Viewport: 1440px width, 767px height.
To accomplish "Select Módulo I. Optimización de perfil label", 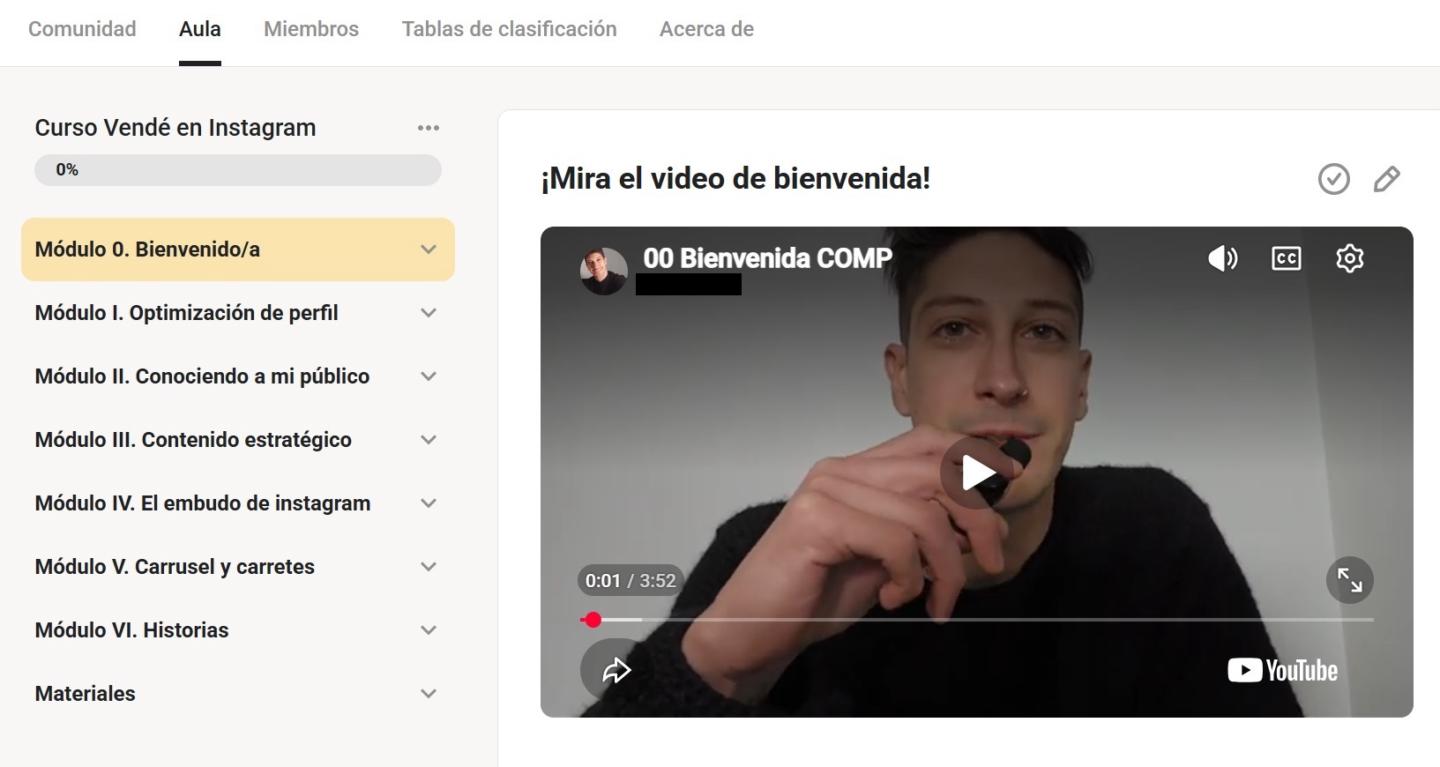I will (186, 313).
